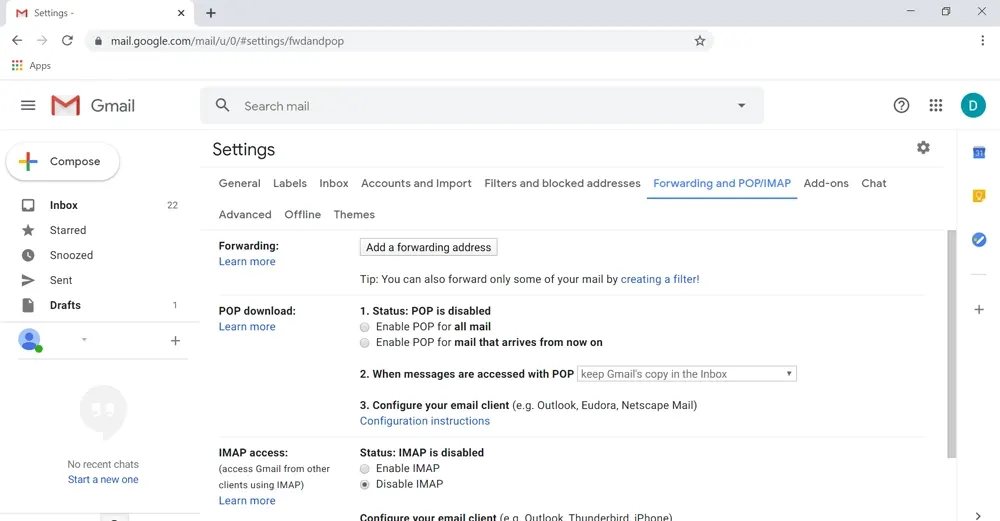Click the Inbox icon in sidebar
Screen dimensions: 1000x521
[28, 205]
